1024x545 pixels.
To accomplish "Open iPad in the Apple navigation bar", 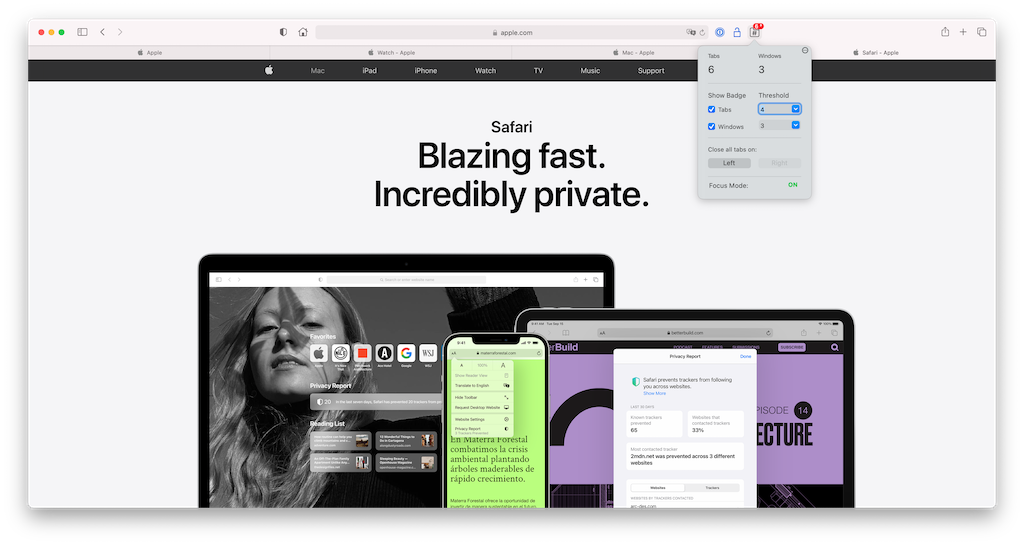I will tap(370, 70).
